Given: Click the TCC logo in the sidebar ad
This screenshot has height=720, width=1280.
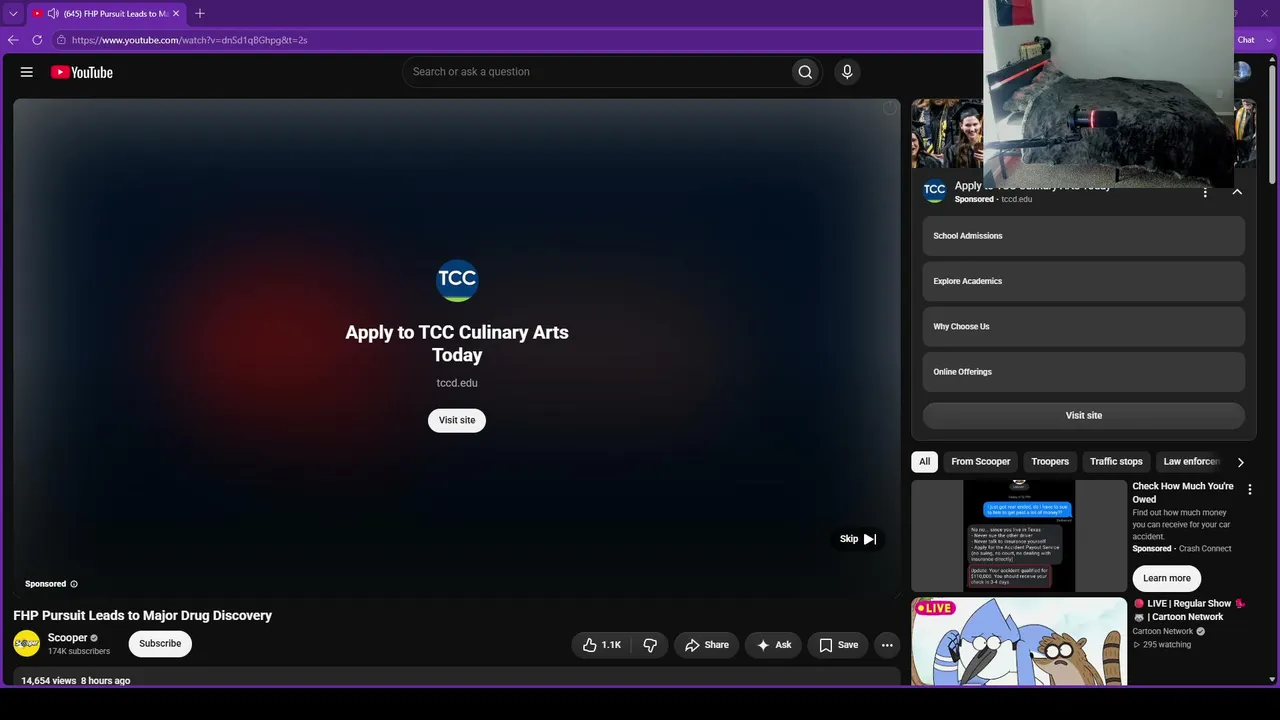Looking at the screenshot, I should click(934, 191).
